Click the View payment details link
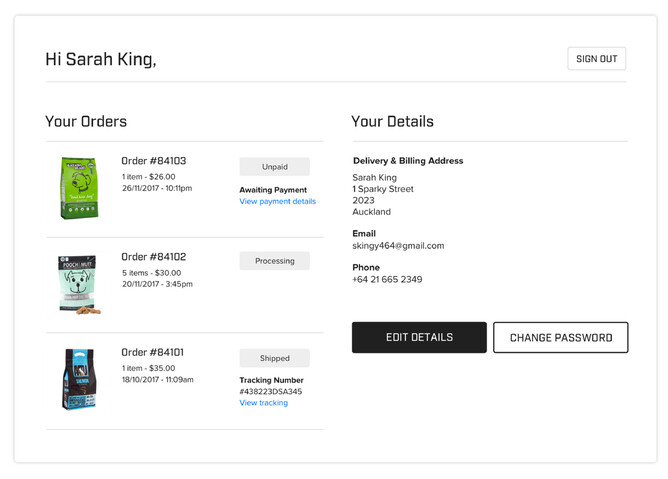The image size is (668, 479). (277, 201)
